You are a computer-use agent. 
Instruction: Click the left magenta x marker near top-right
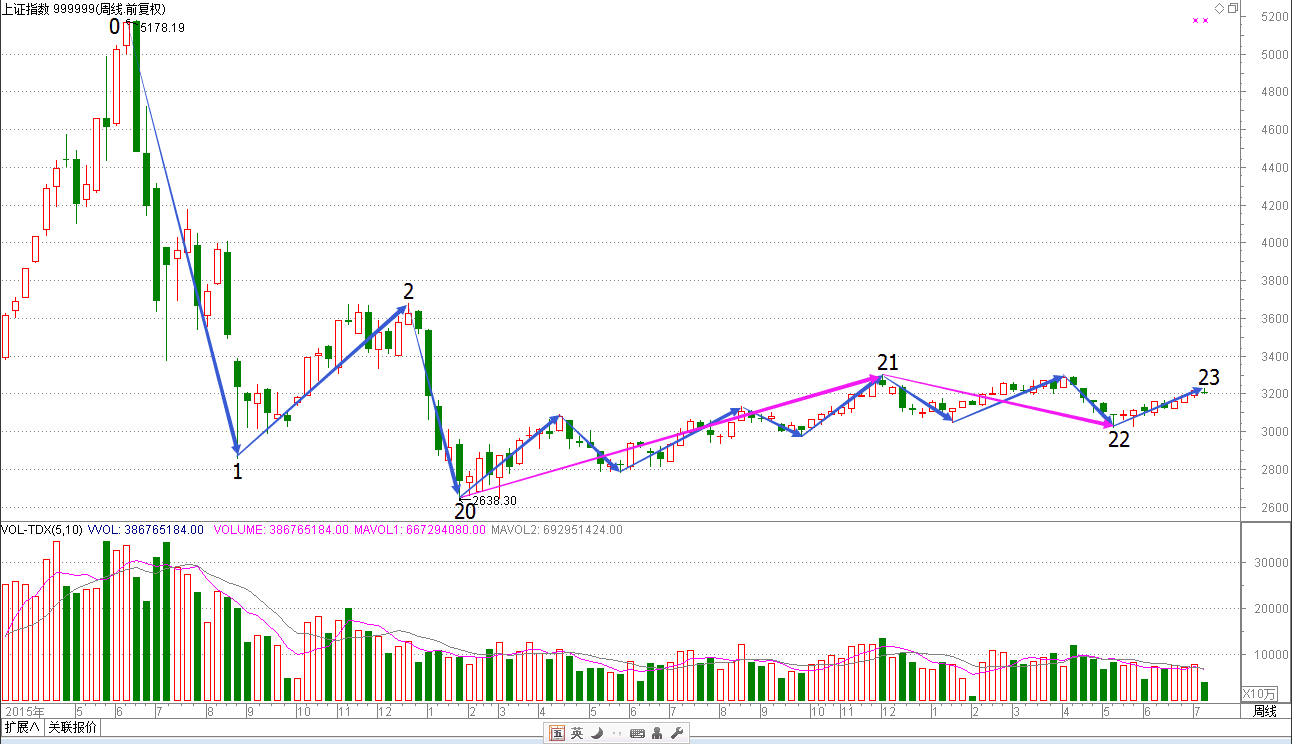1197,20
